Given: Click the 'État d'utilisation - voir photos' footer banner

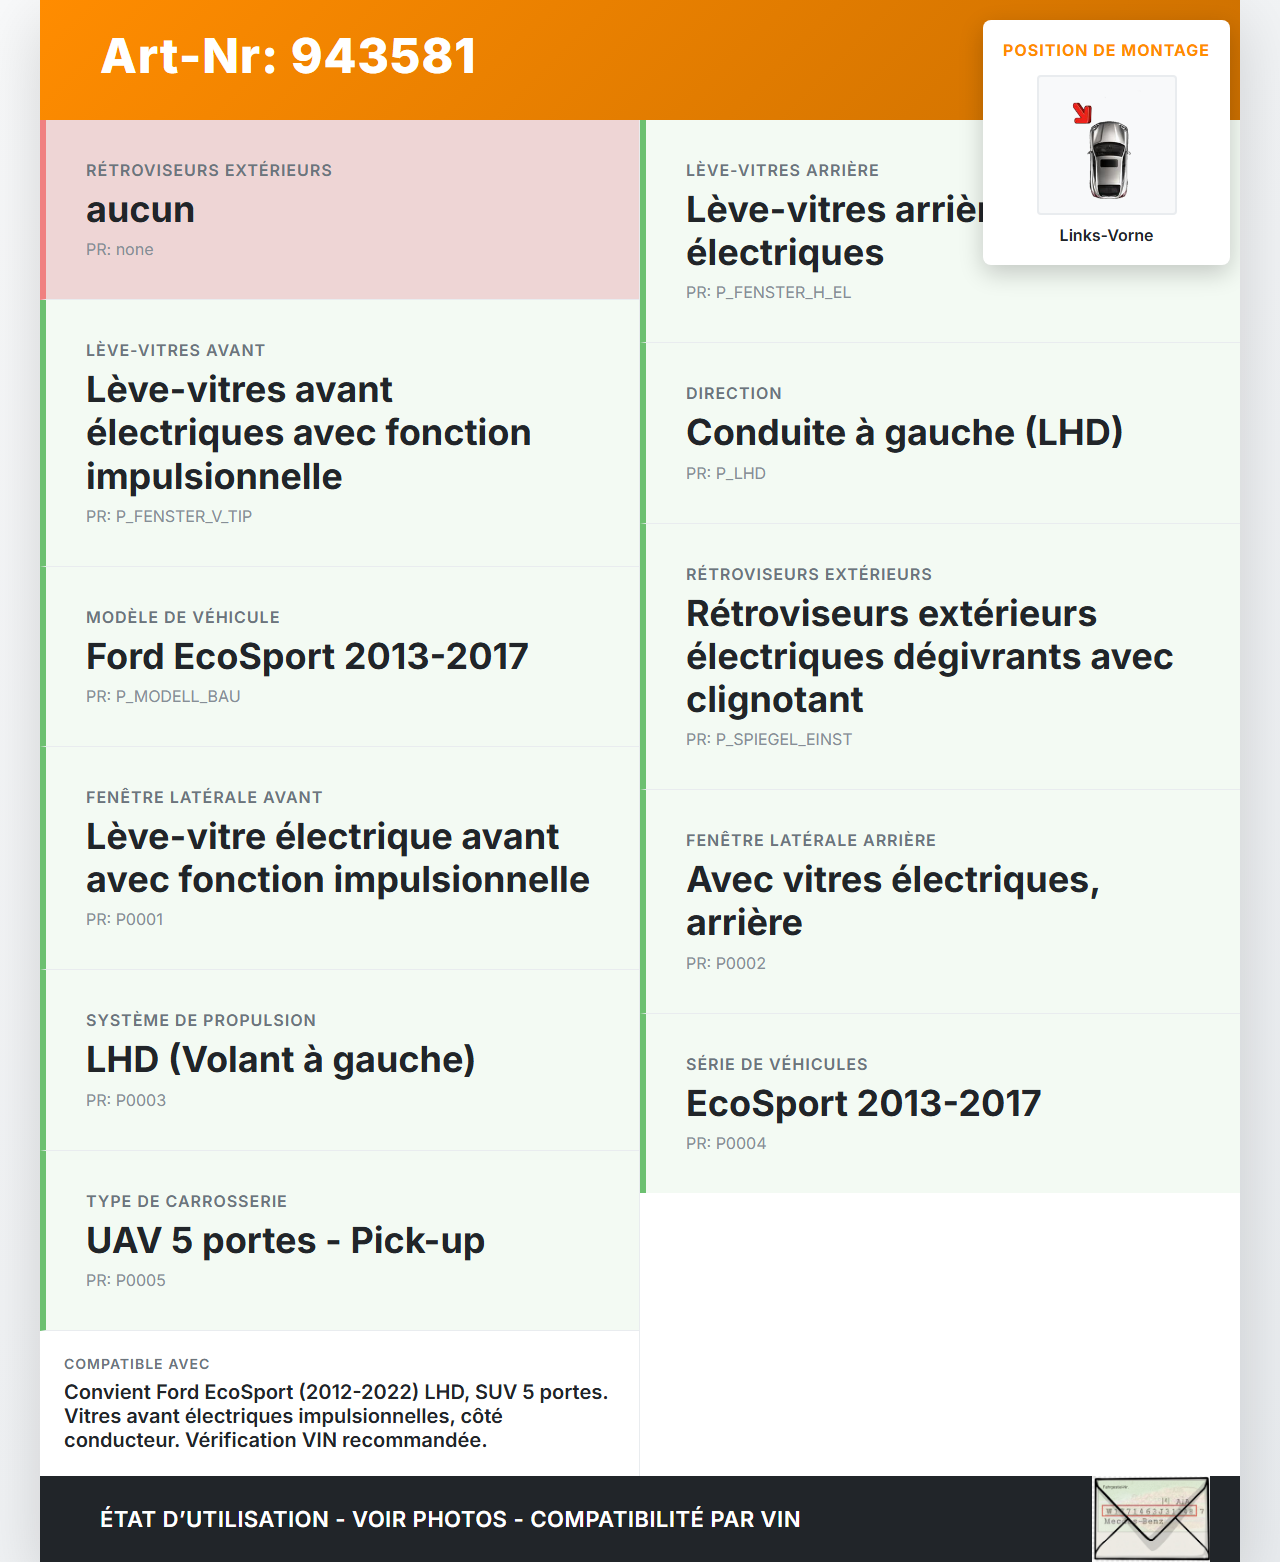Looking at the screenshot, I should (x=450, y=1519).
